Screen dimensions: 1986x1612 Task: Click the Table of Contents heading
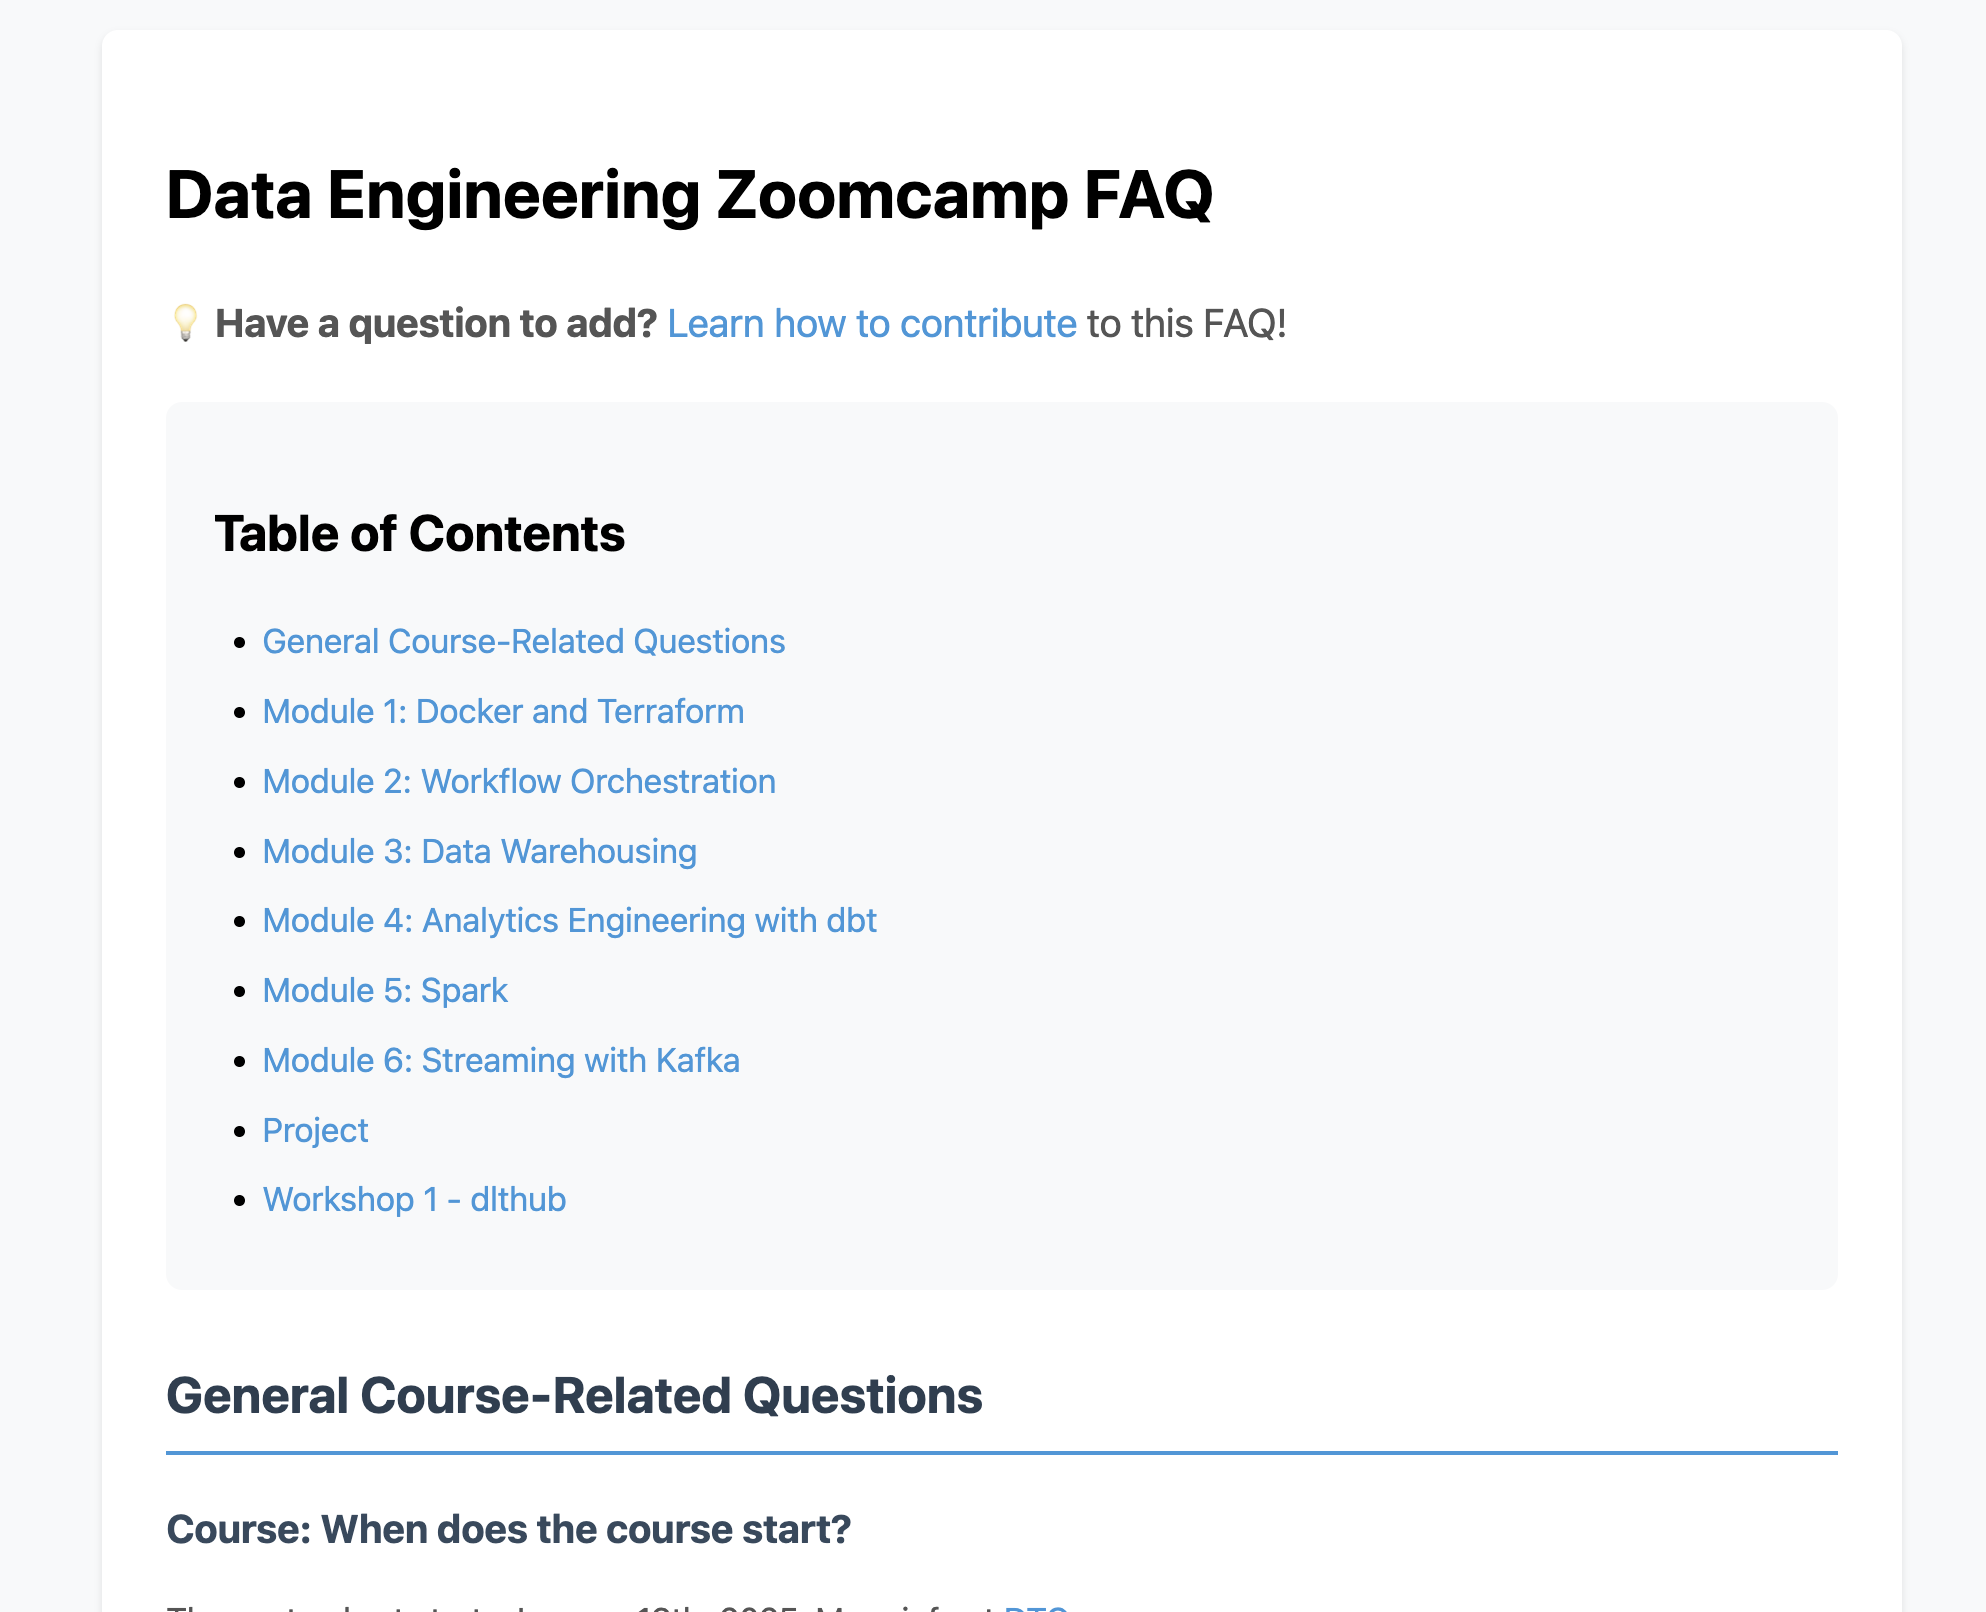click(420, 533)
